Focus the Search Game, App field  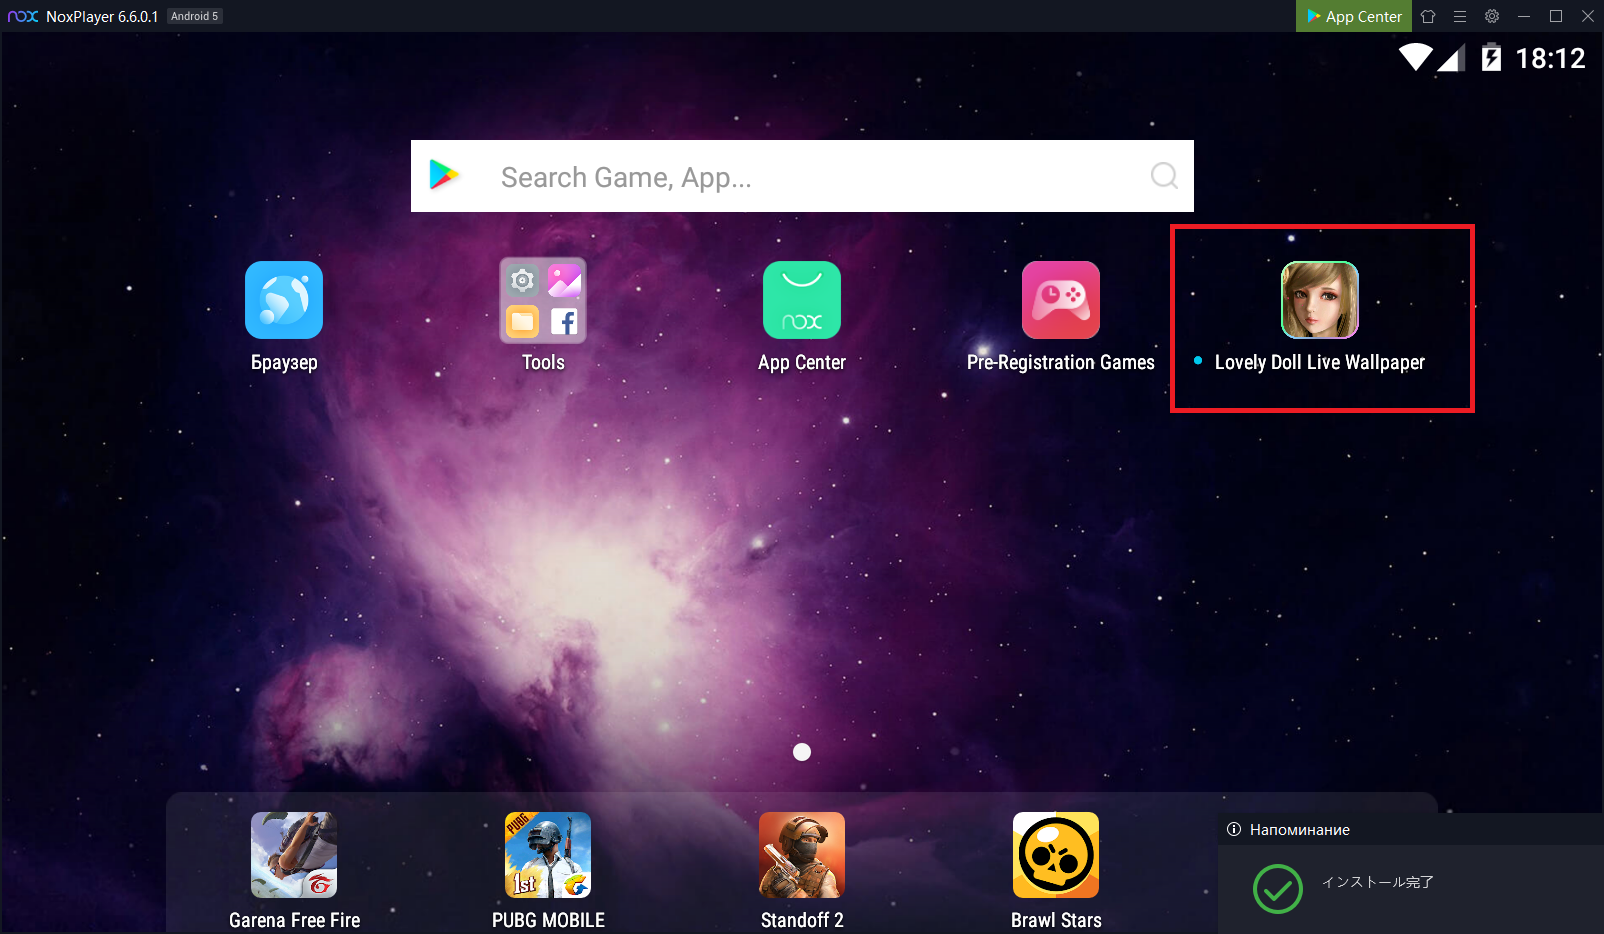pos(802,176)
